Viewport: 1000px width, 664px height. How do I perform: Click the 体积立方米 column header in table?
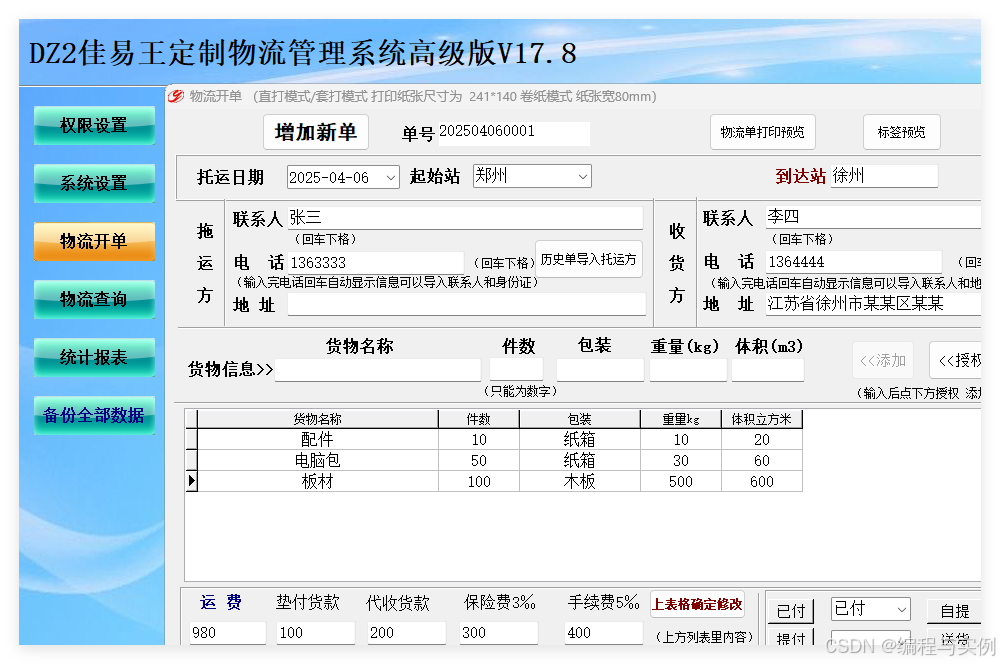(x=761, y=419)
